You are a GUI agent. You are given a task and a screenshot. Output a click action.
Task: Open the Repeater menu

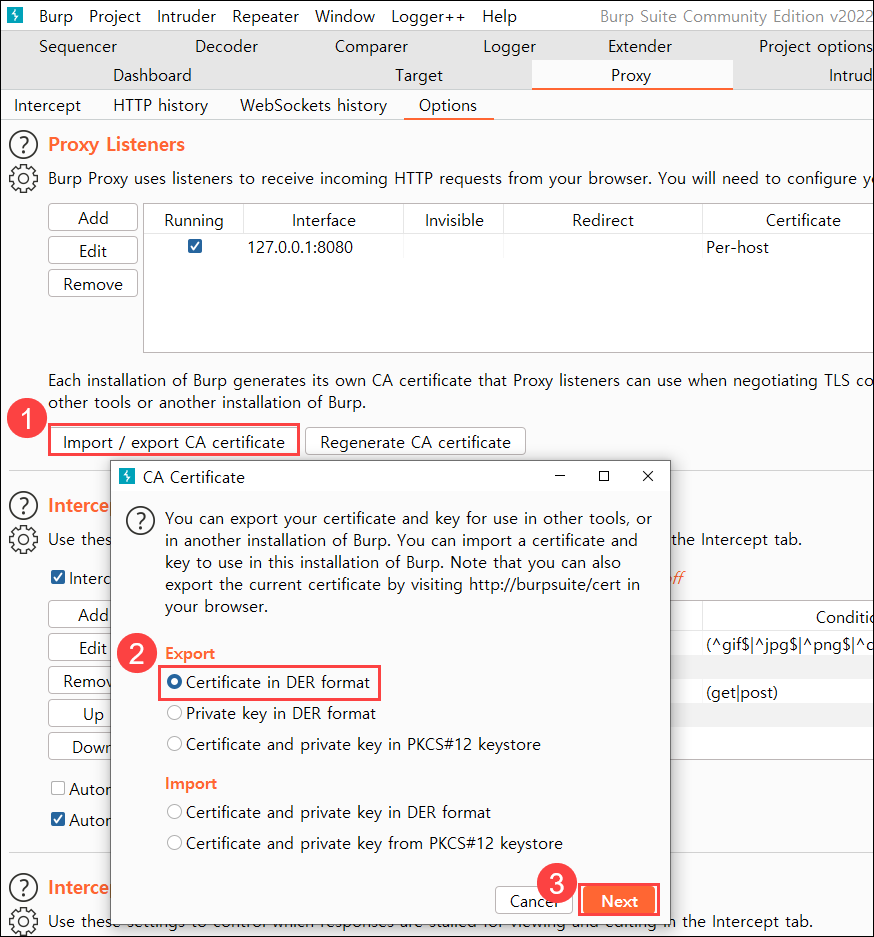click(x=265, y=16)
